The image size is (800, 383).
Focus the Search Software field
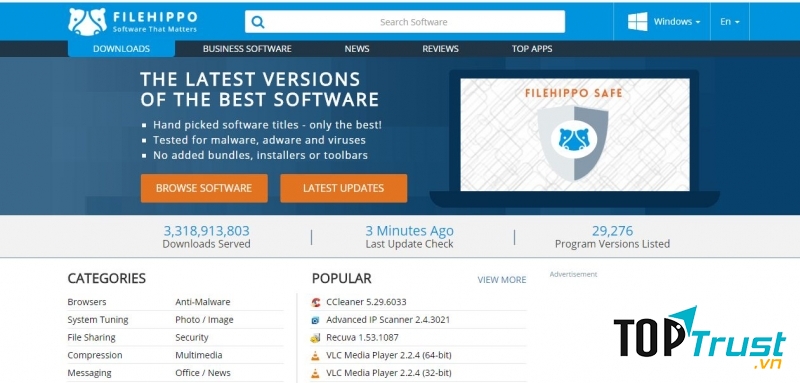pyautogui.click(x=405, y=22)
